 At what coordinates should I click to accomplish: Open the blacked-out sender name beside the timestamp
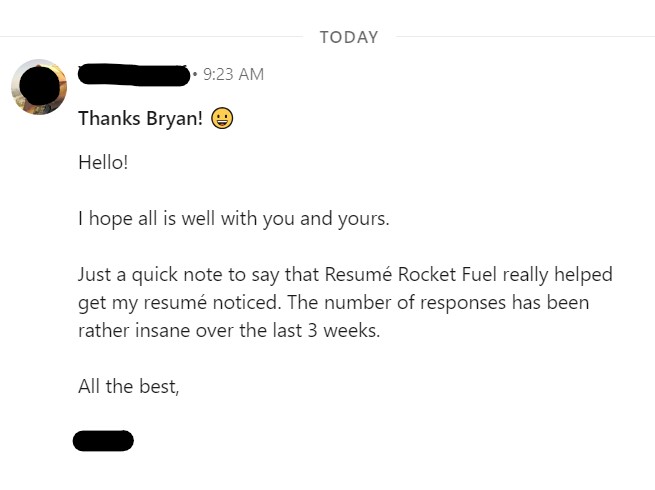[134, 75]
